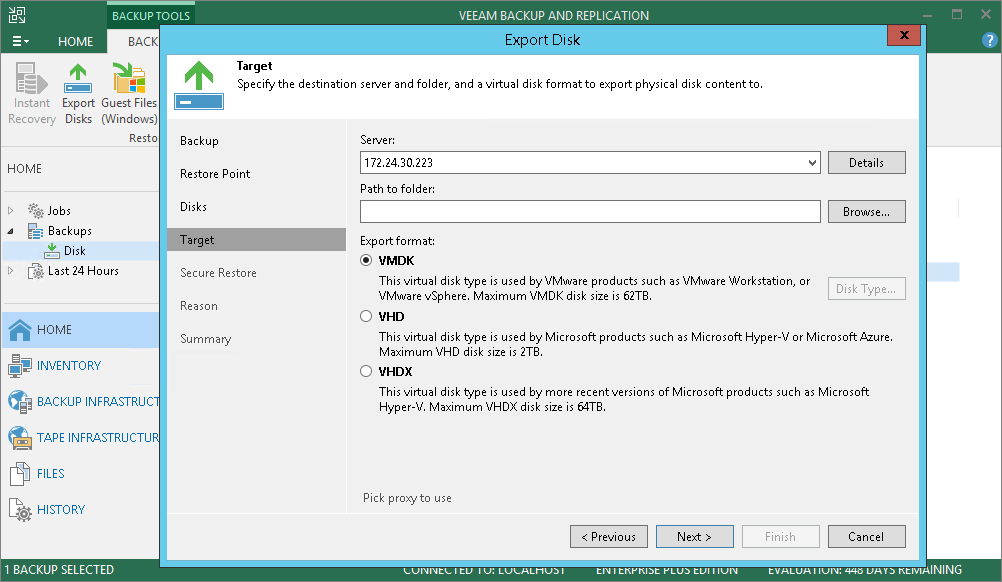
Task: Click the Next button
Action: [695, 537]
